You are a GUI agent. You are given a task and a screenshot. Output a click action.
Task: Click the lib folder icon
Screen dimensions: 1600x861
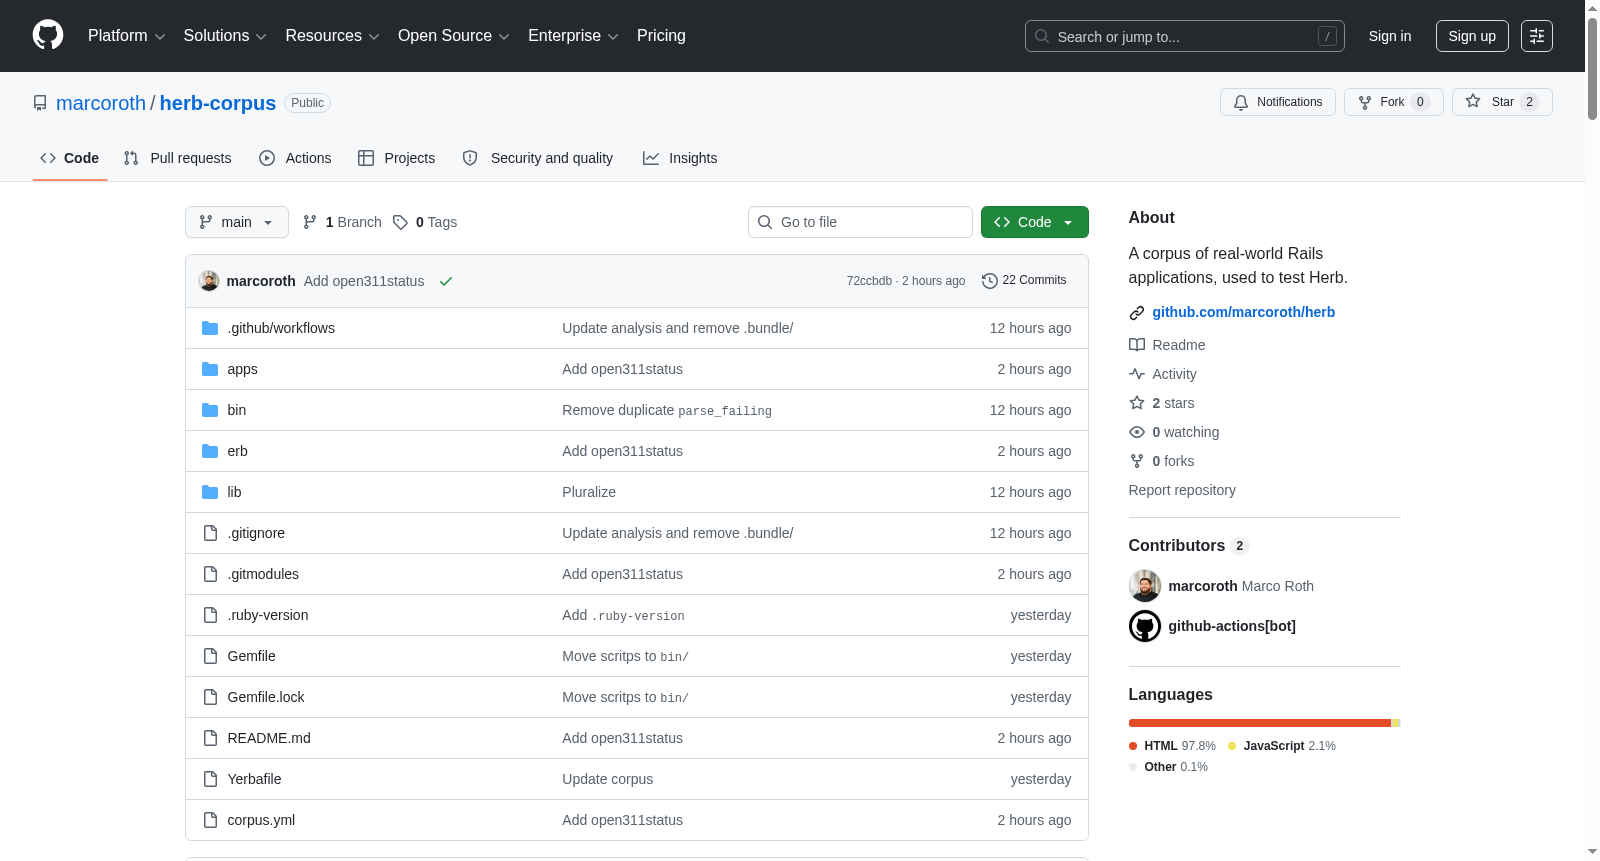tap(210, 492)
